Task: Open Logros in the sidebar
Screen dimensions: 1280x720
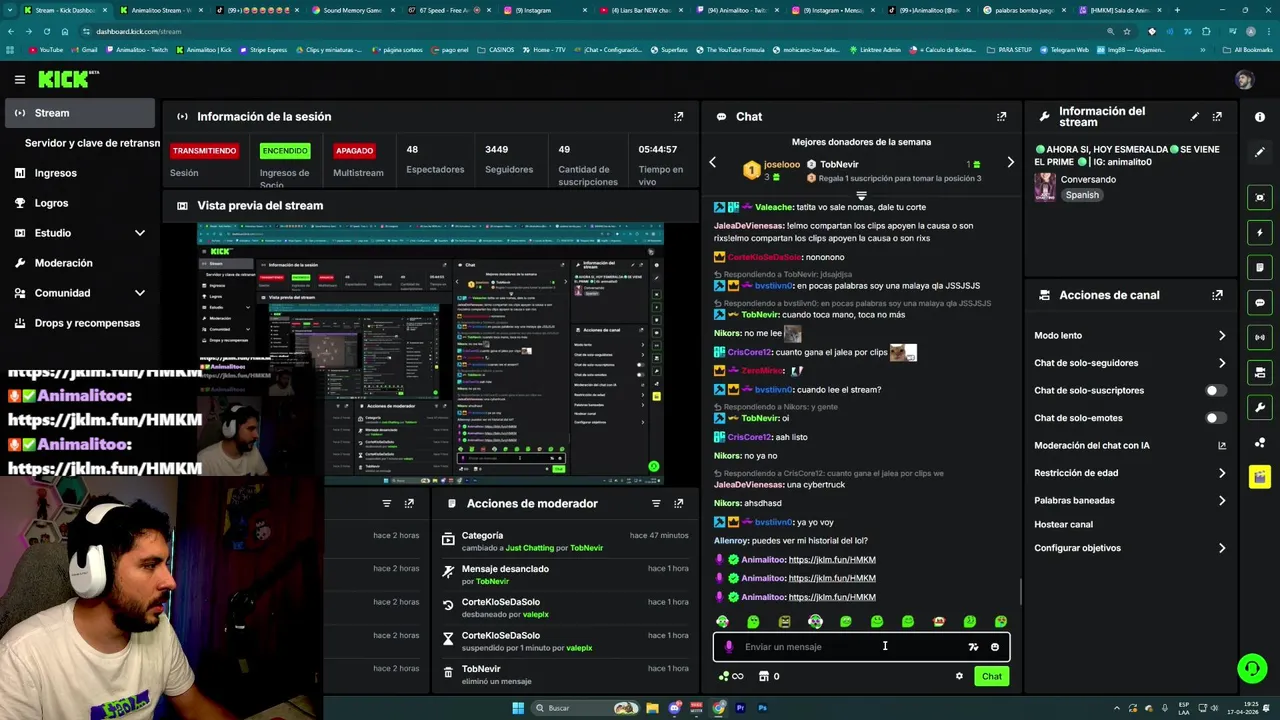Action: [80, 203]
